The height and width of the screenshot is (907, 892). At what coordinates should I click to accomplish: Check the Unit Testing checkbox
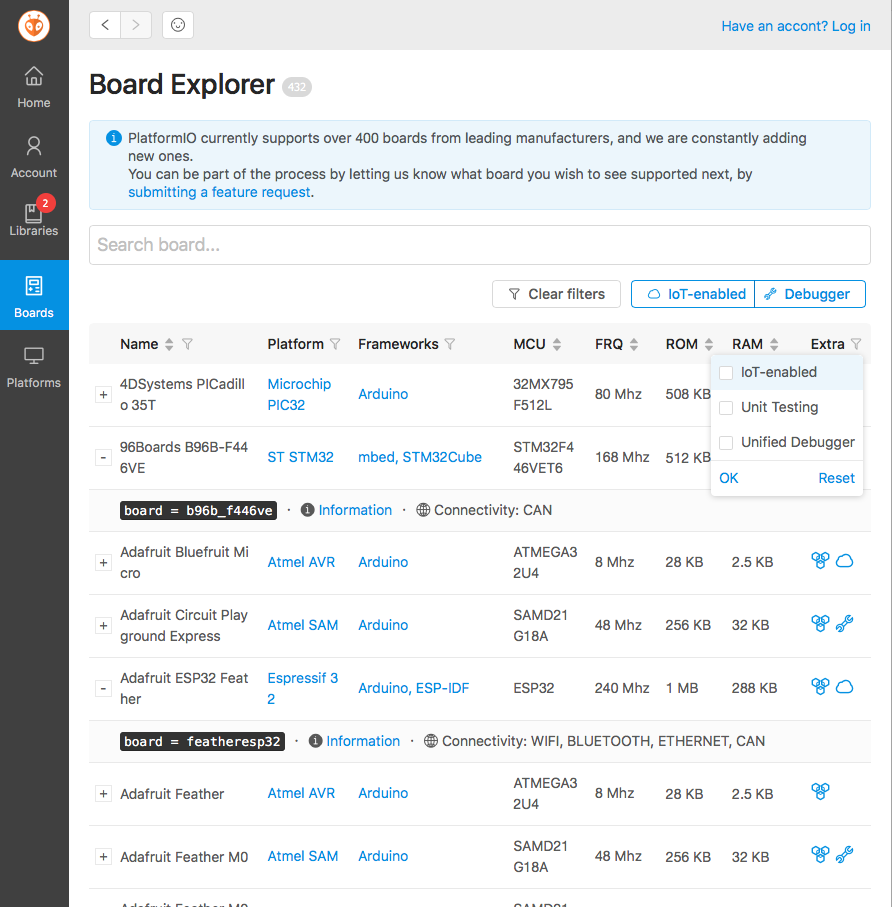(x=726, y=408)
